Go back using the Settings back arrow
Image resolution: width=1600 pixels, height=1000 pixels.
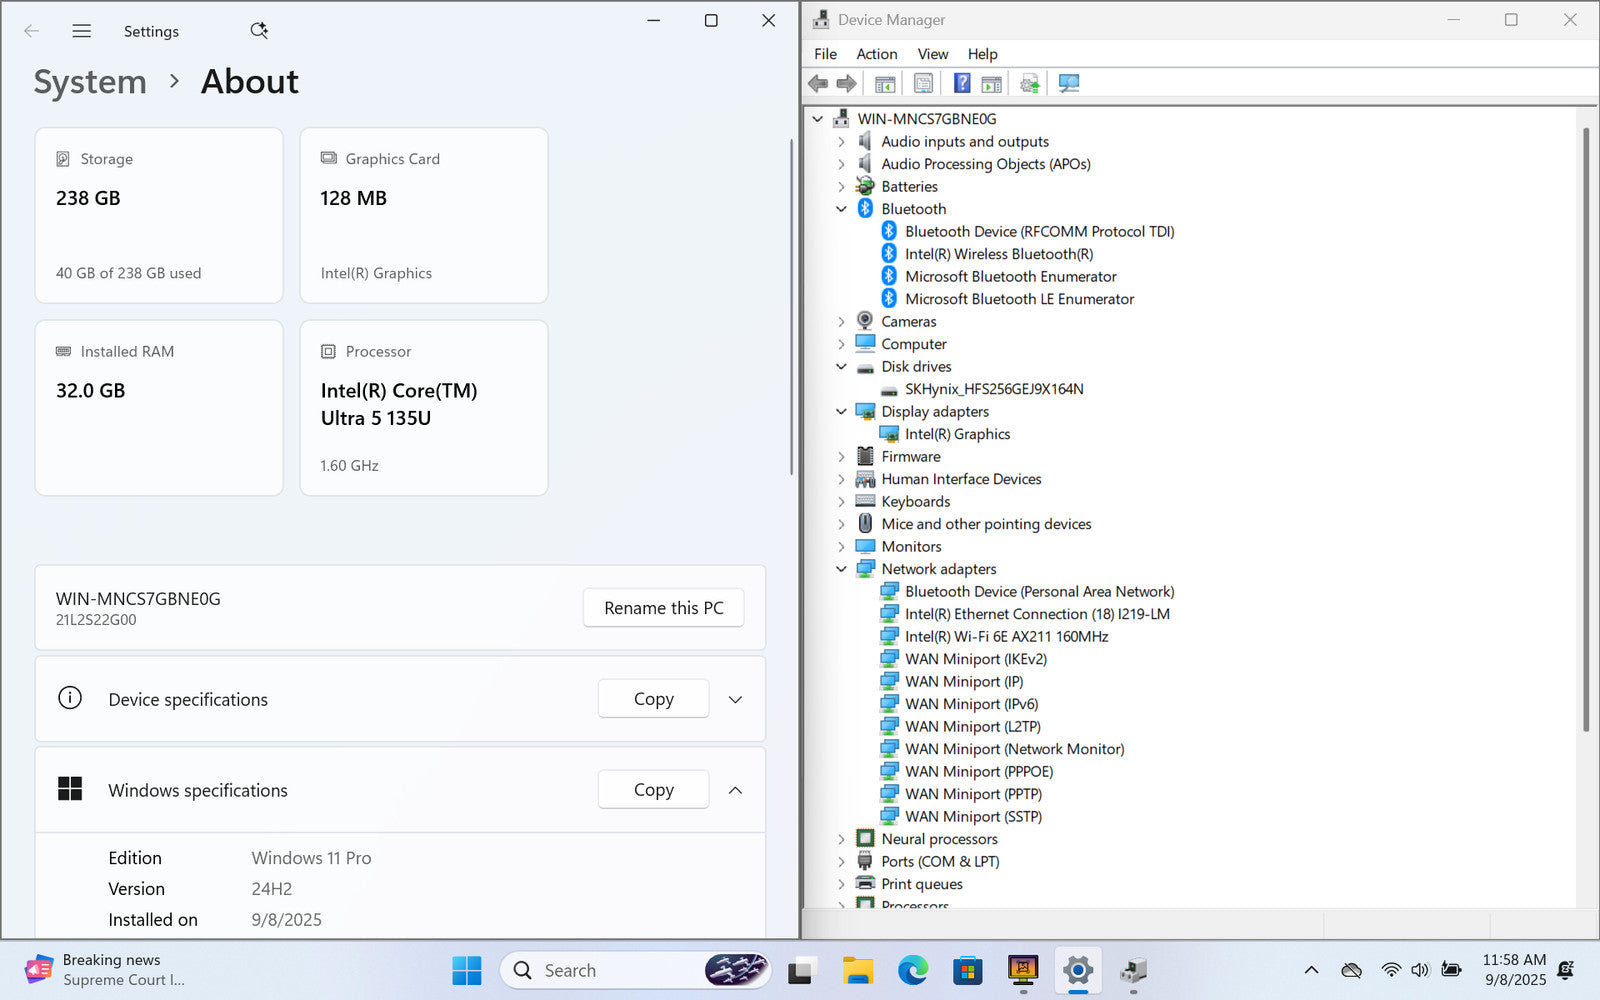(31, 31)
